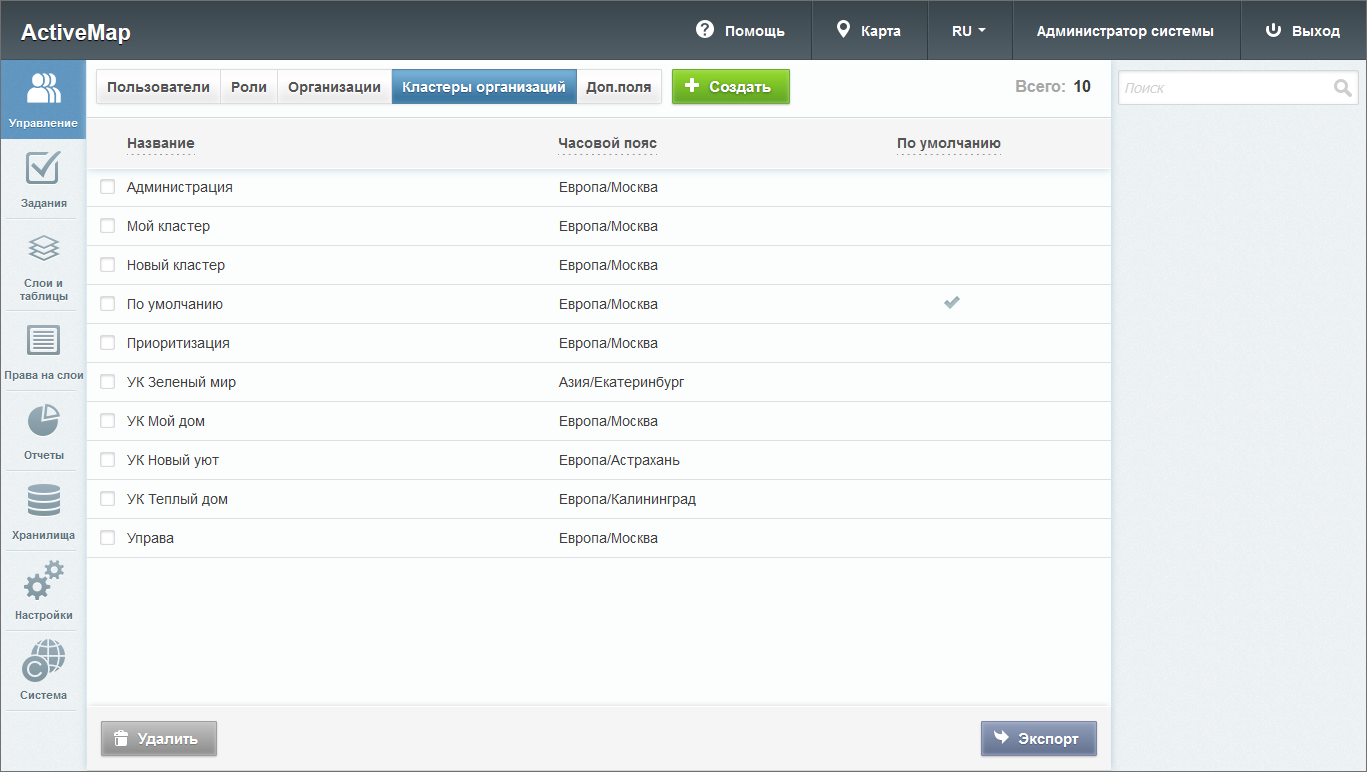Focus the Поиск search field
Screen dimensions: 1367x772
click(x=1225, y=88)
